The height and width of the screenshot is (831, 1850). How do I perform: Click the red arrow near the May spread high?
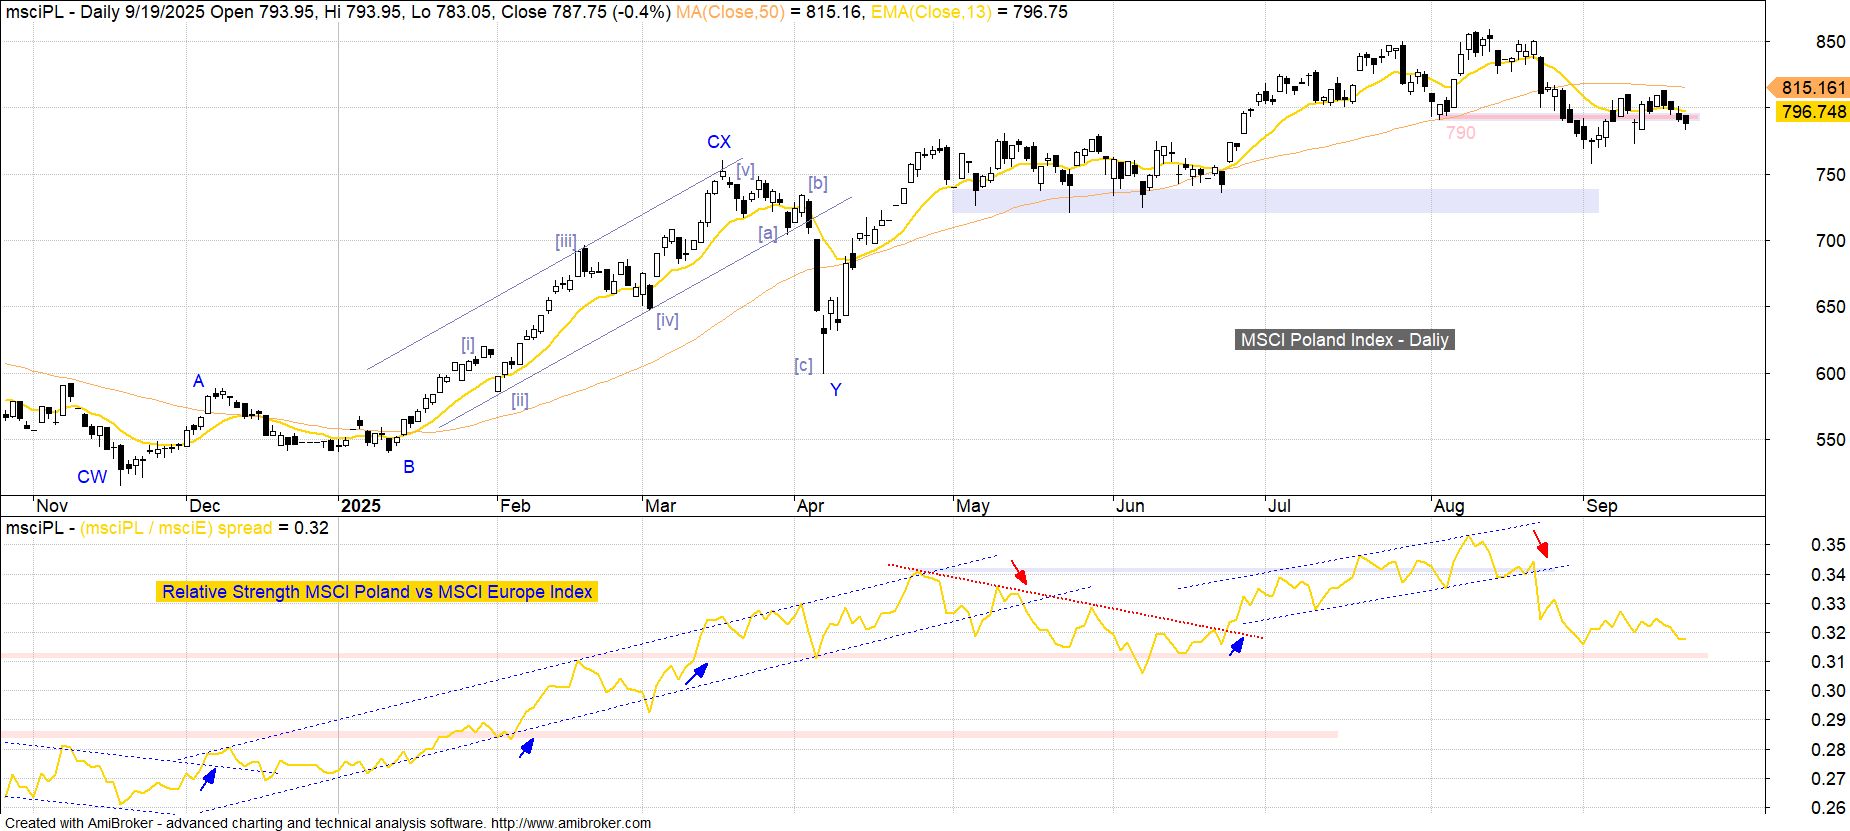pyautogui.click(x=1019, y=572)
